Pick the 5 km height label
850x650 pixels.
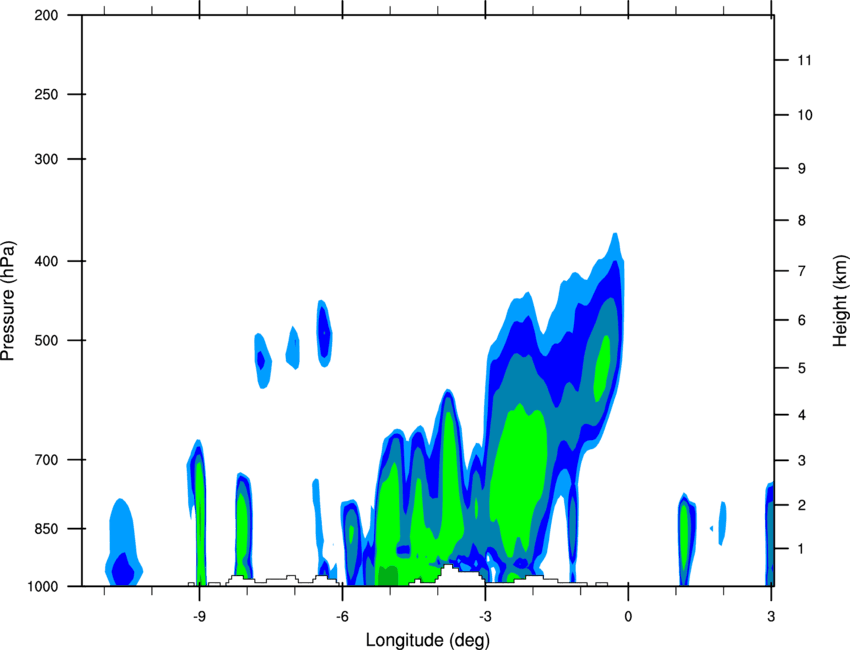click(802, 368)
